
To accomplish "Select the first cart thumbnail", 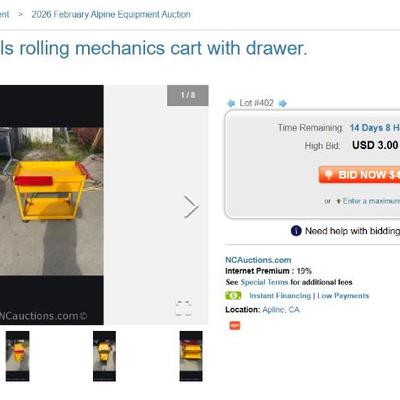I will pos(18,356).
